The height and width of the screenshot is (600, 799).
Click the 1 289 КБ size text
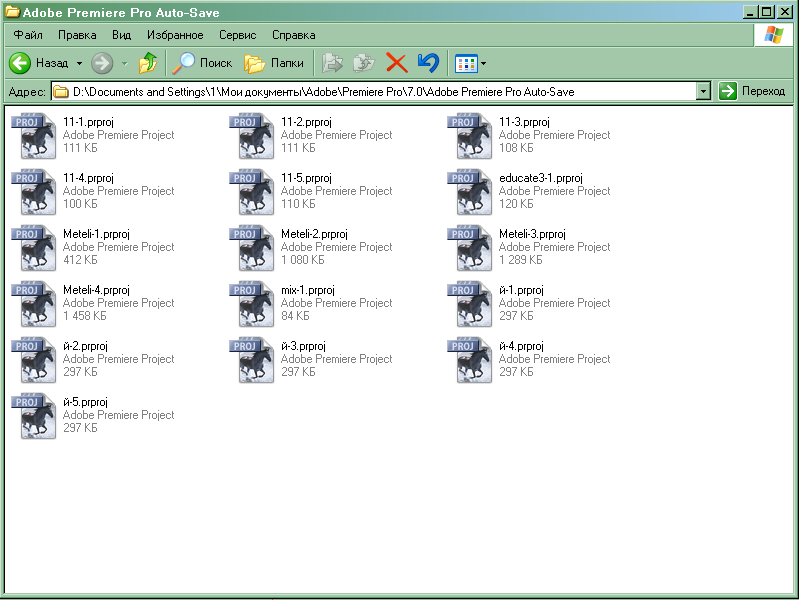click(x=521, y=260)
